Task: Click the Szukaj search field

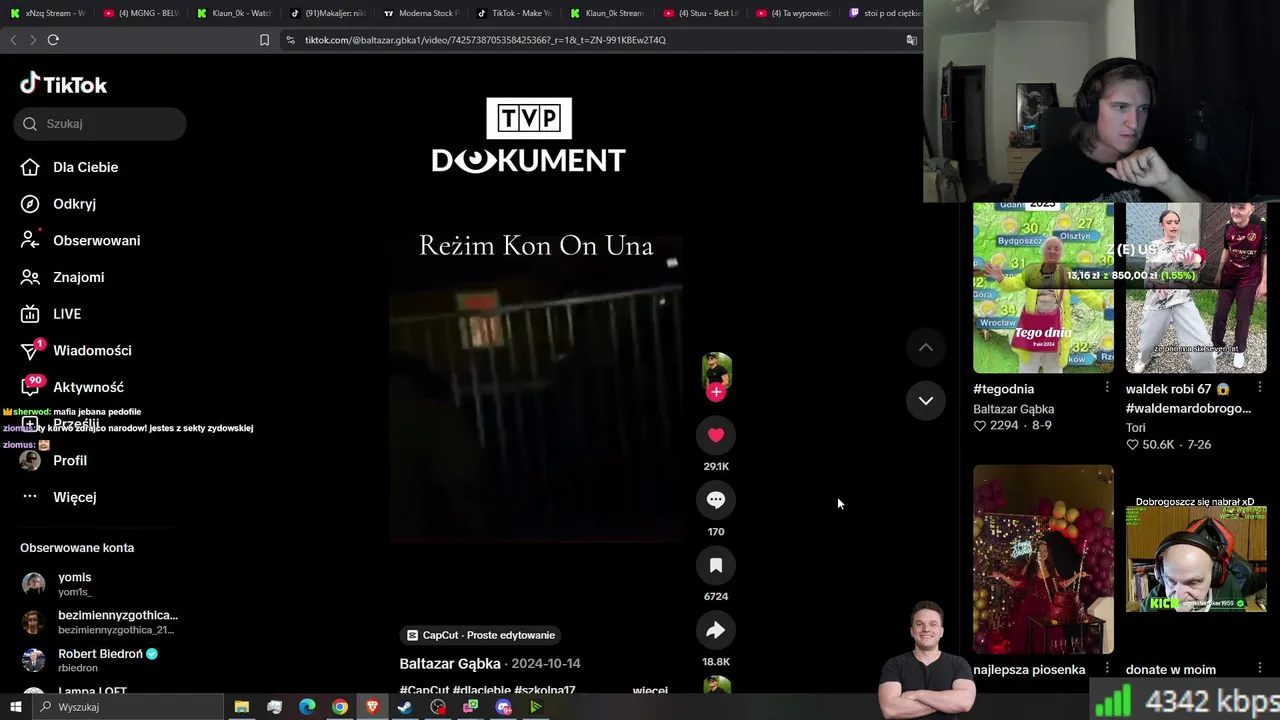Action: pos(100,124)
